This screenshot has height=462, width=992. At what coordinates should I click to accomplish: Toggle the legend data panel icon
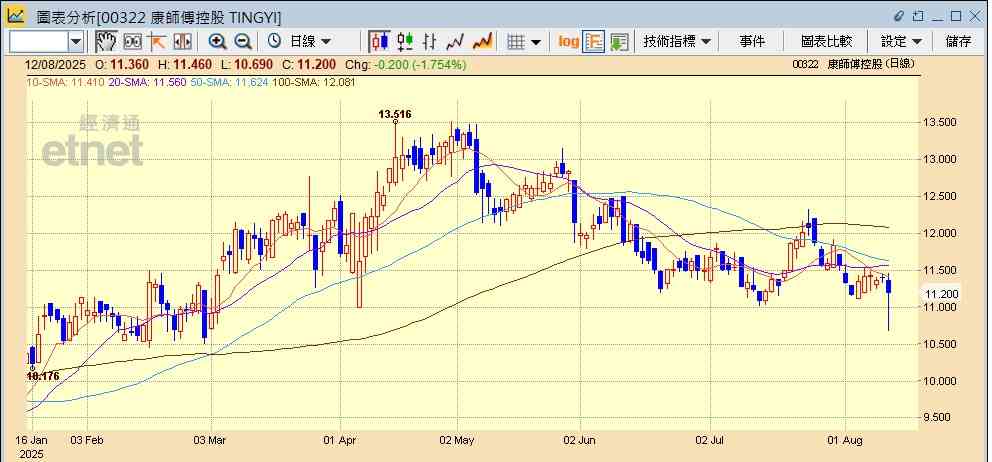click(593, 42)
